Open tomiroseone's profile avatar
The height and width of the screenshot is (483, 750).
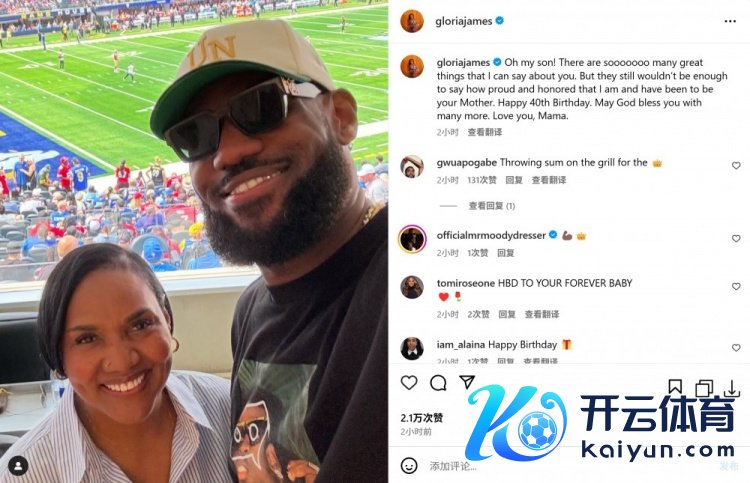pos(412,287)
